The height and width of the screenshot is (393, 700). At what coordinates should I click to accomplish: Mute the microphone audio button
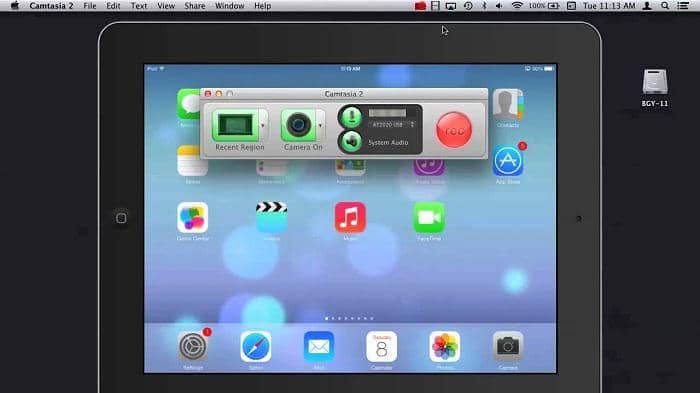click(351, 117)
